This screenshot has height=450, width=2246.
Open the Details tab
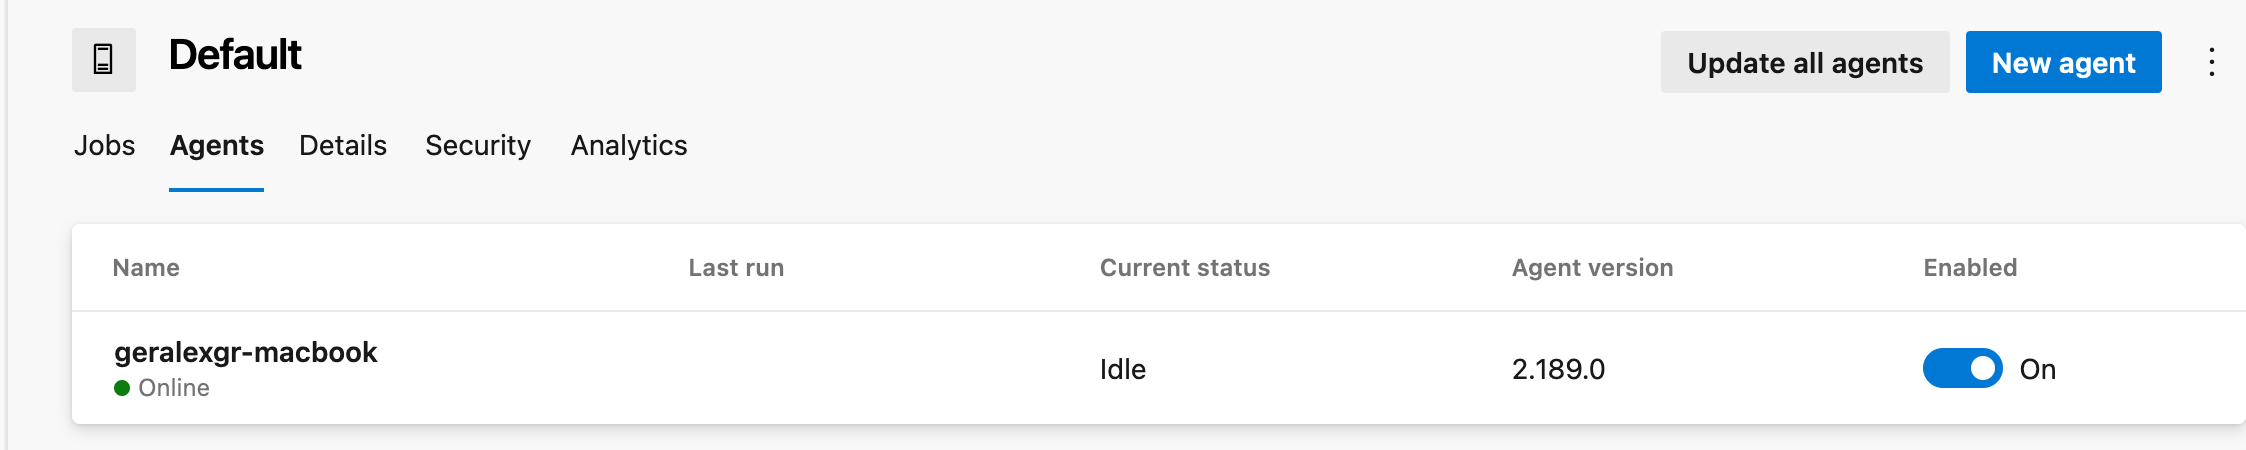[343, 146]
